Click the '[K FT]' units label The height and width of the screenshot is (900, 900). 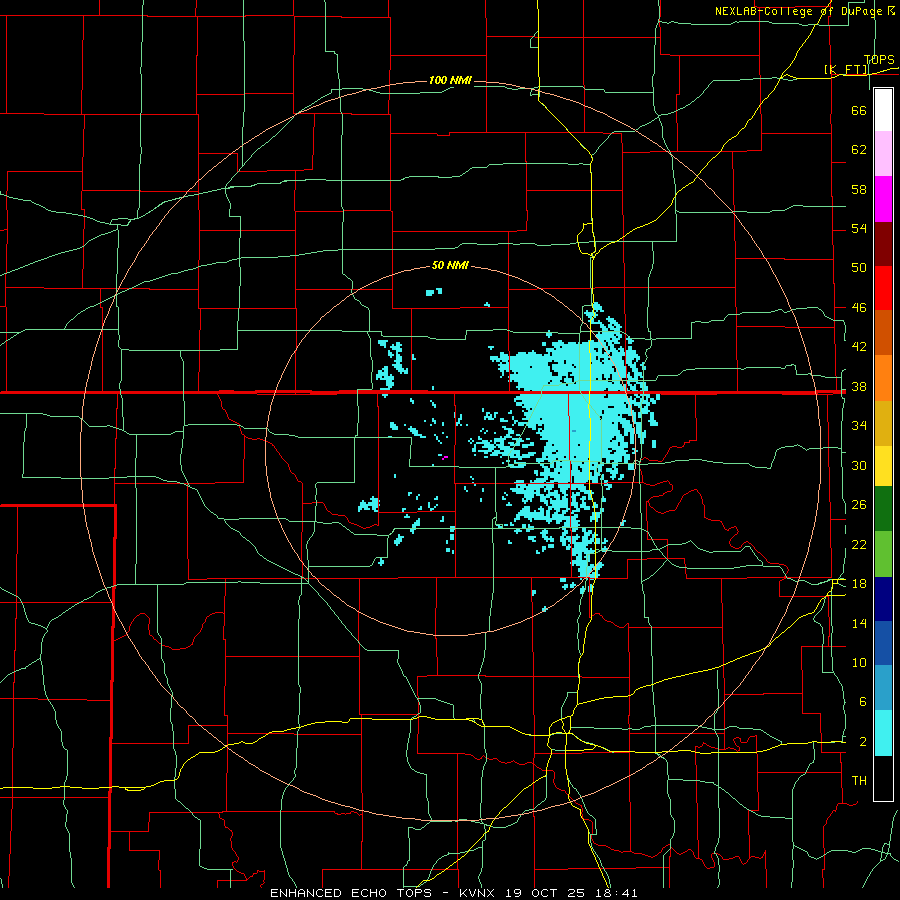click(x=846, y=69)
